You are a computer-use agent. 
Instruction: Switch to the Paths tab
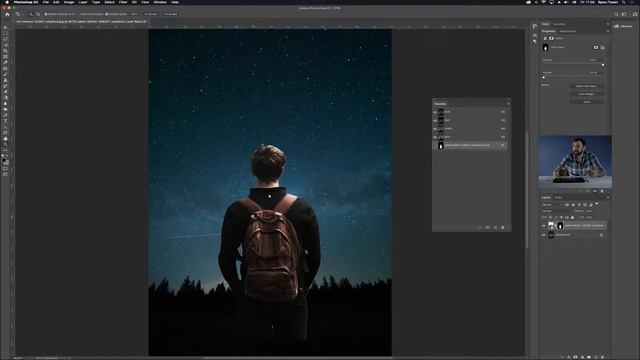click(558, 197)
